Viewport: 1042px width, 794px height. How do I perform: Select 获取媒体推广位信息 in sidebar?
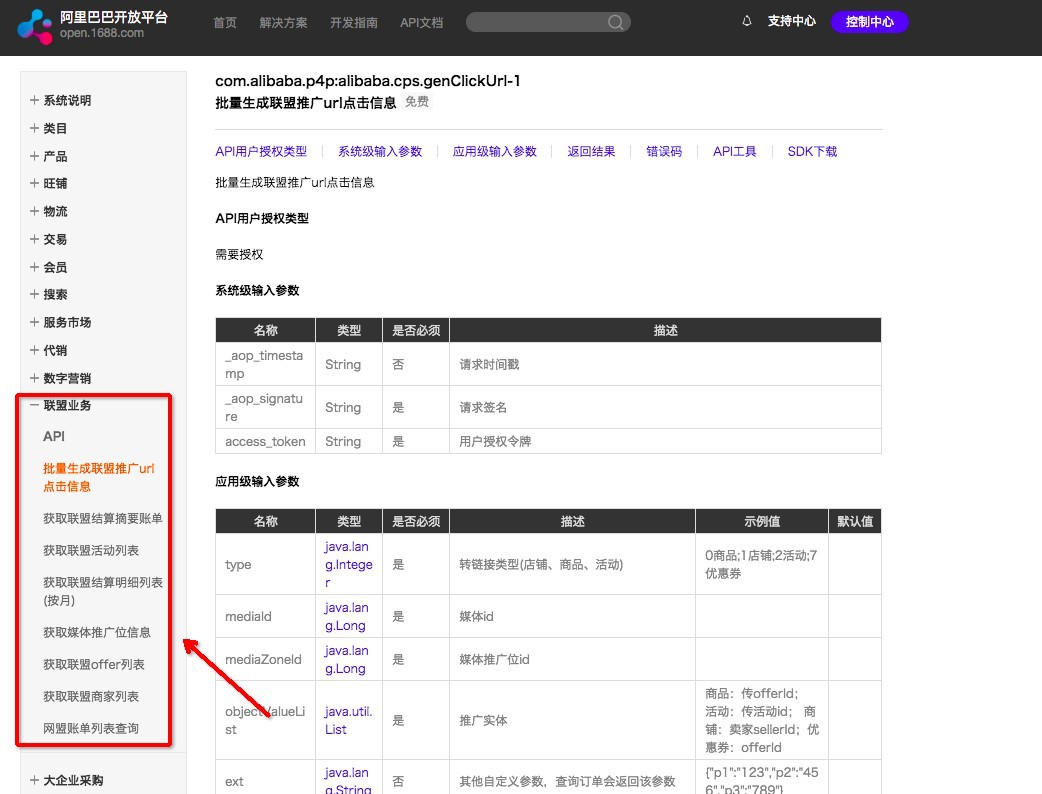97,633
